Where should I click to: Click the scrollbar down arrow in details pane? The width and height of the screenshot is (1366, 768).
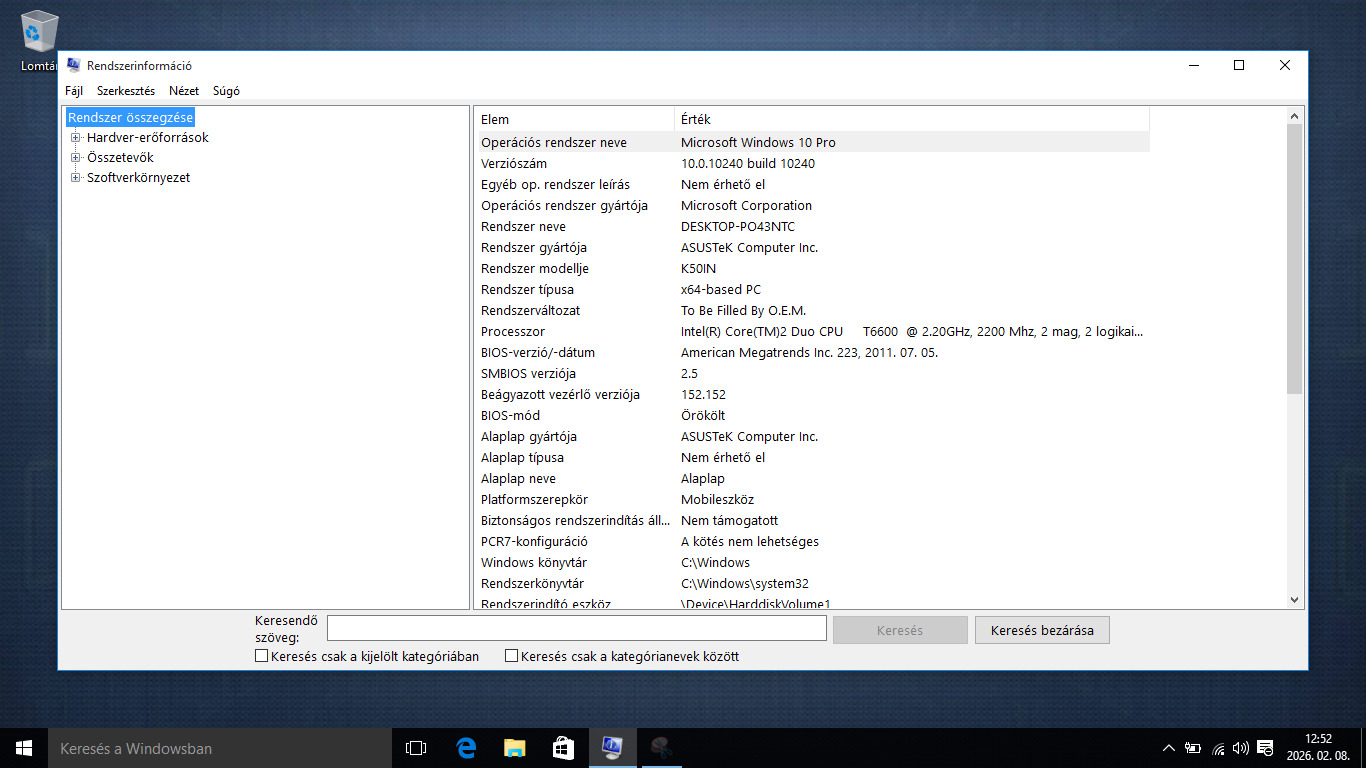click(x=1295, y=600)
